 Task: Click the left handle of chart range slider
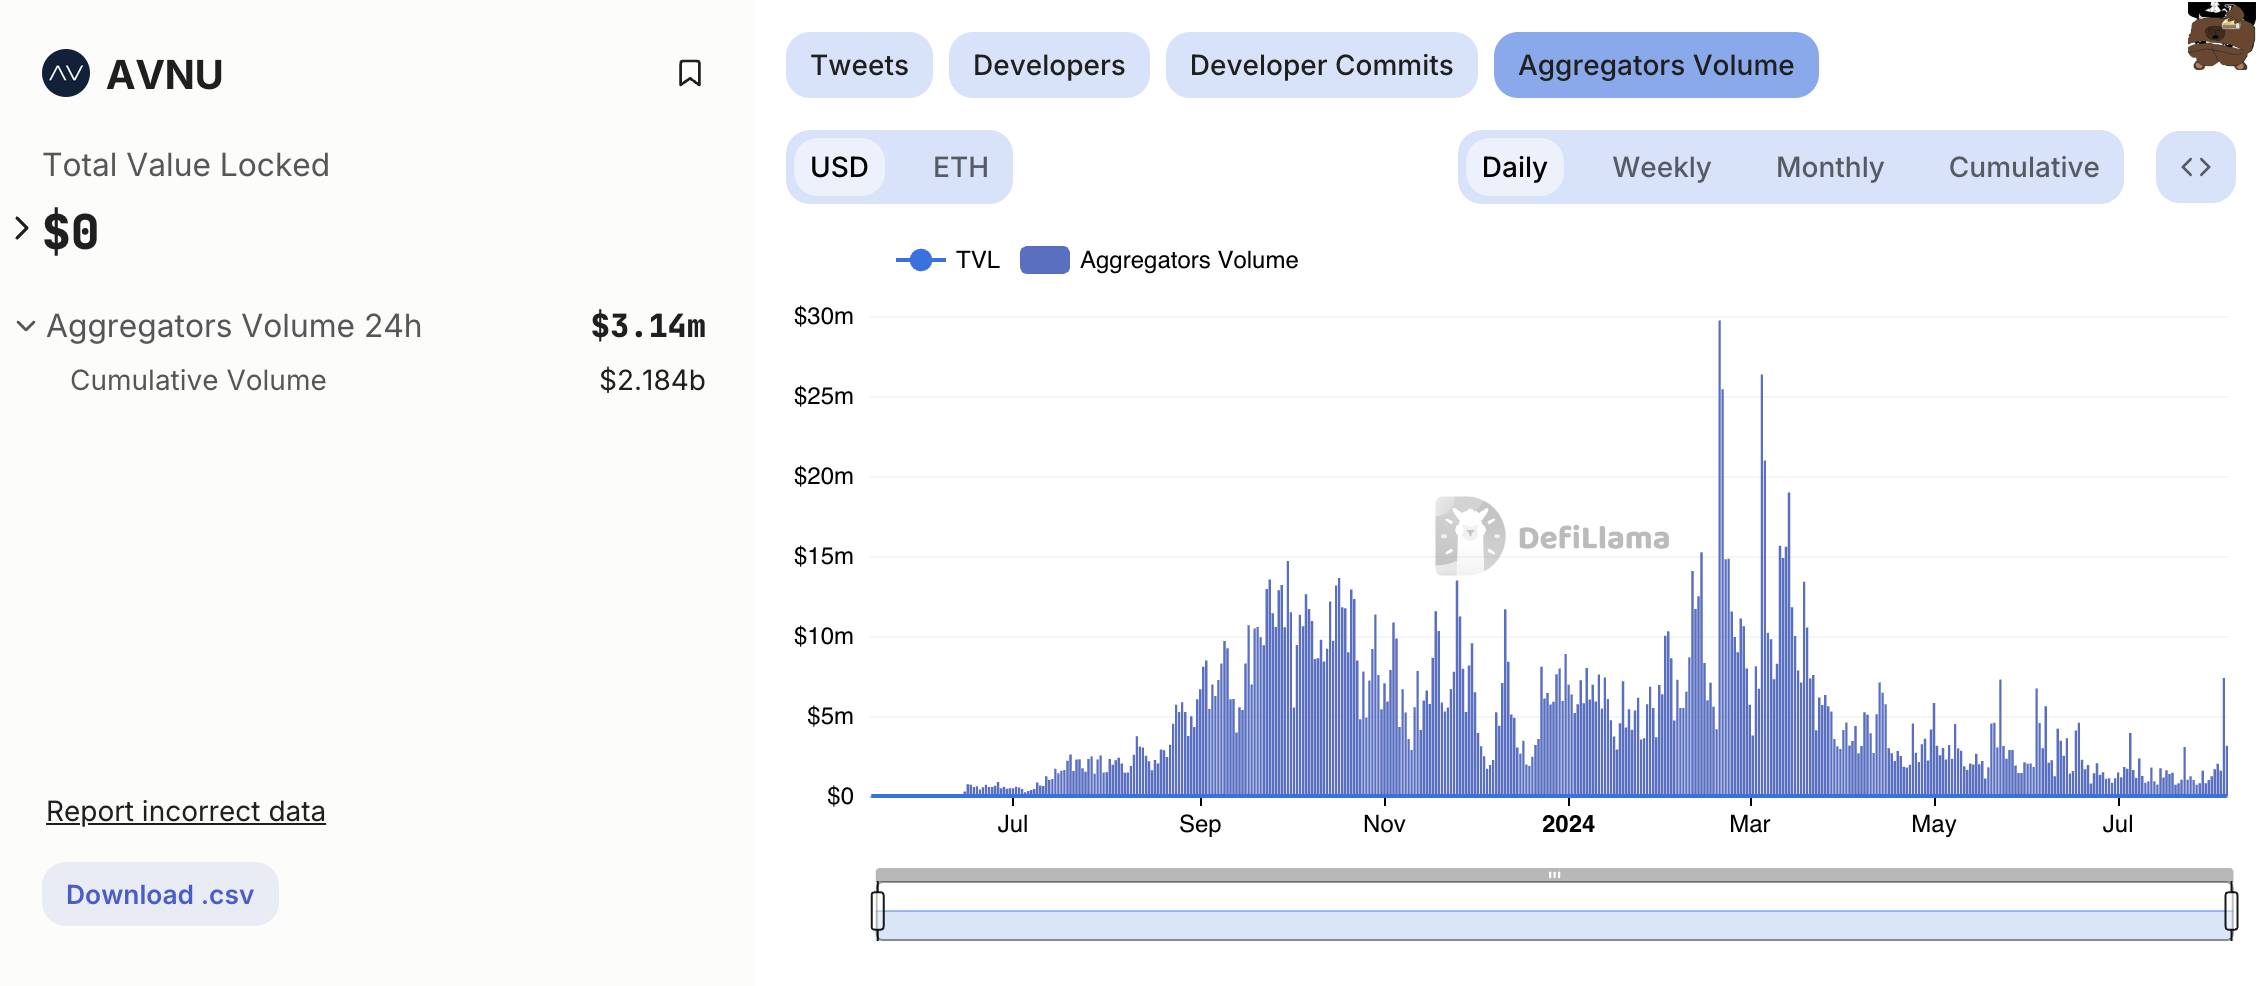tap(878, 911)
